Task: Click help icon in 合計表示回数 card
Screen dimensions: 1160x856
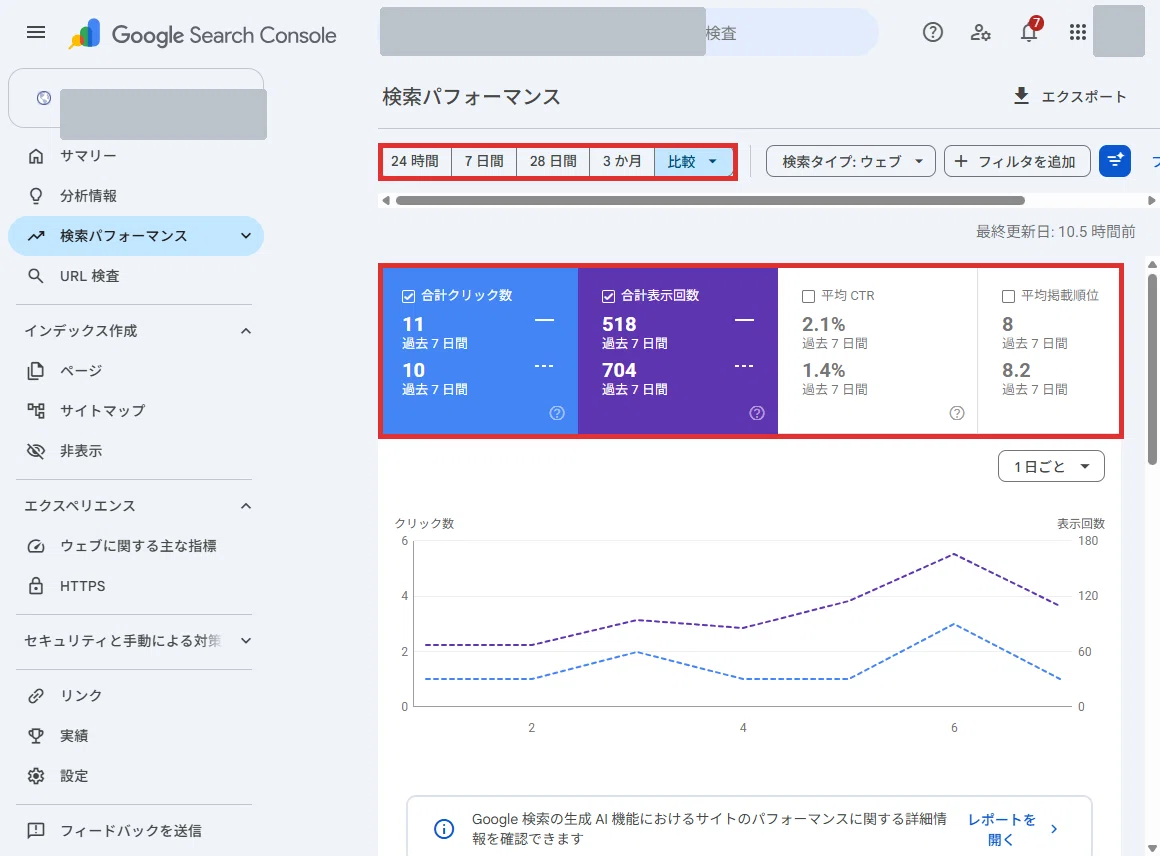Action: tap(757, 413)
